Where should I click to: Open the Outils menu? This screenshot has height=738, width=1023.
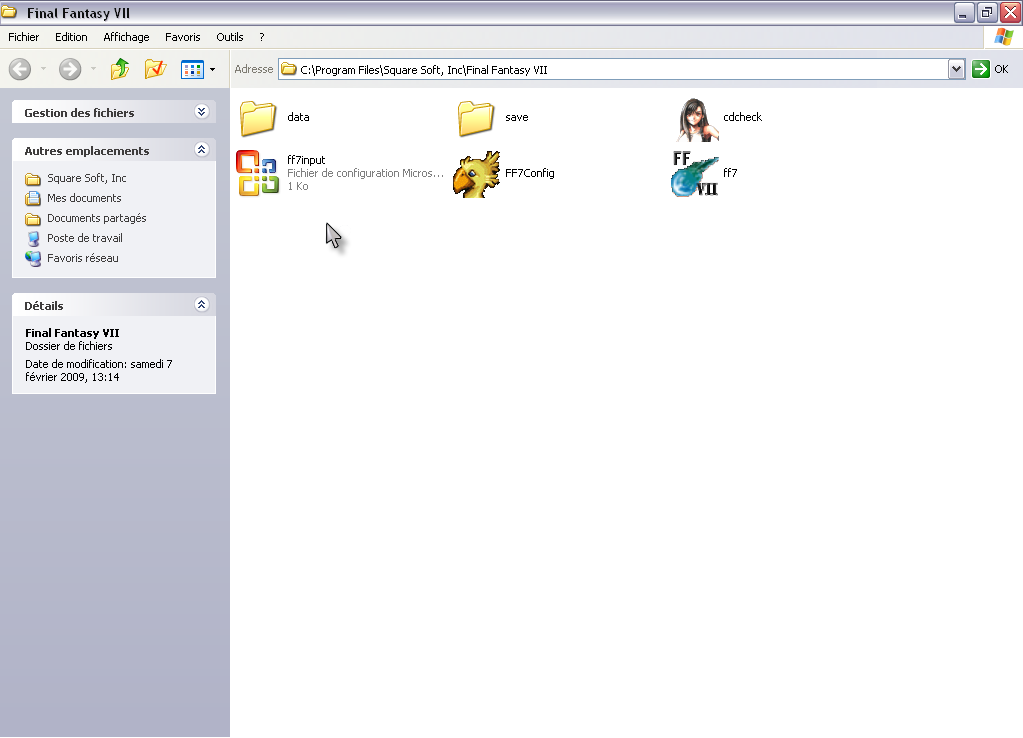click(230, 37)
